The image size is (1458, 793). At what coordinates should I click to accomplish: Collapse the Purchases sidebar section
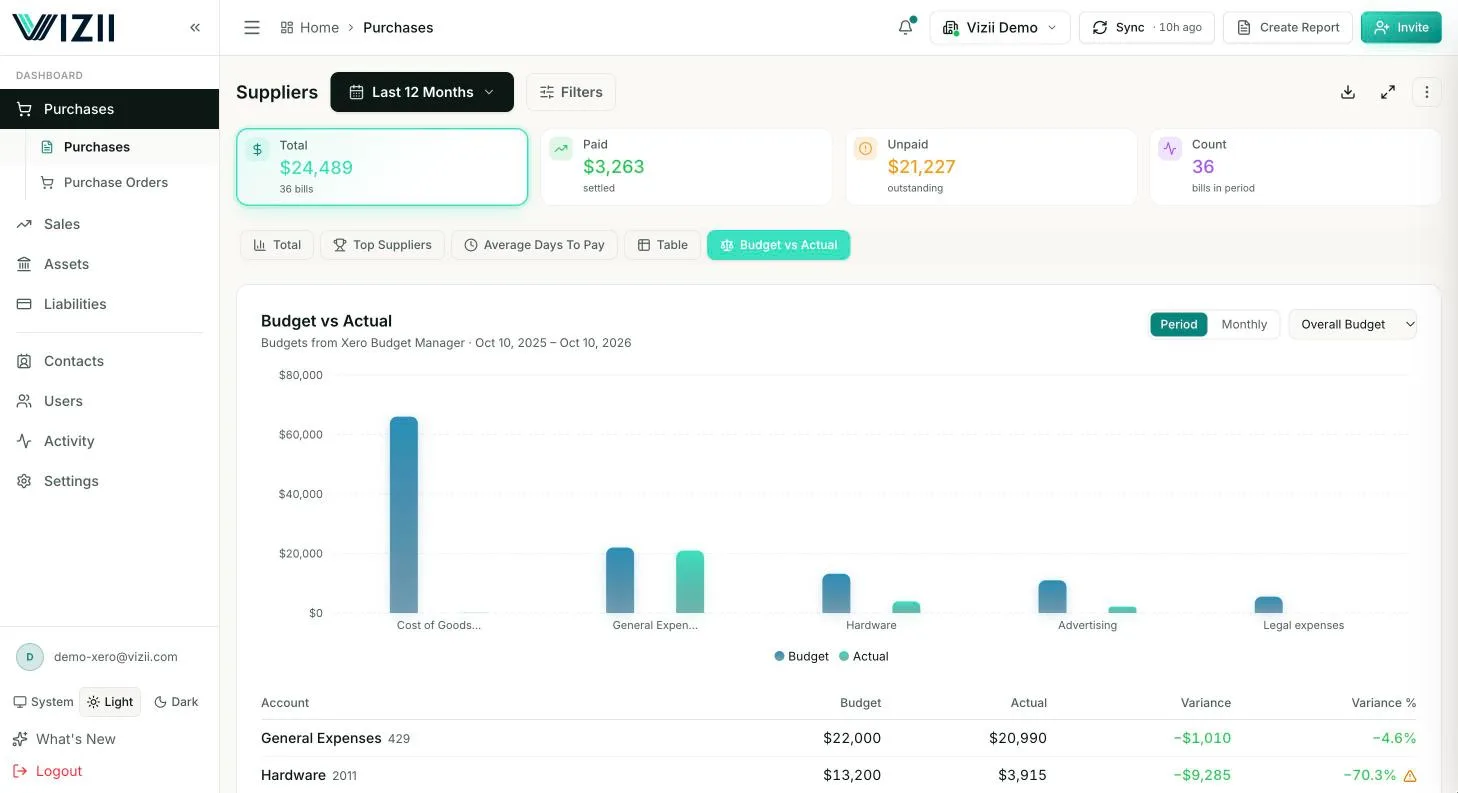109,109
